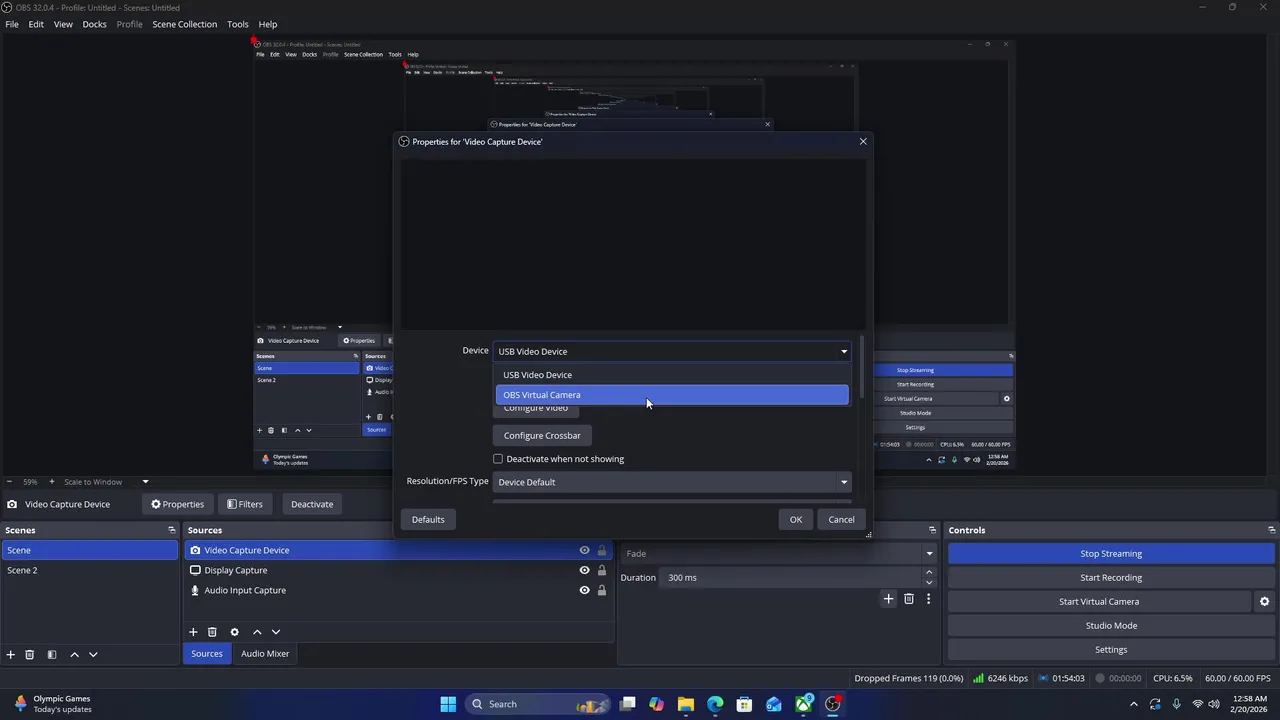Choose USB Video Device option
This screenshot has width=1280, height=720.
[672, 375]
